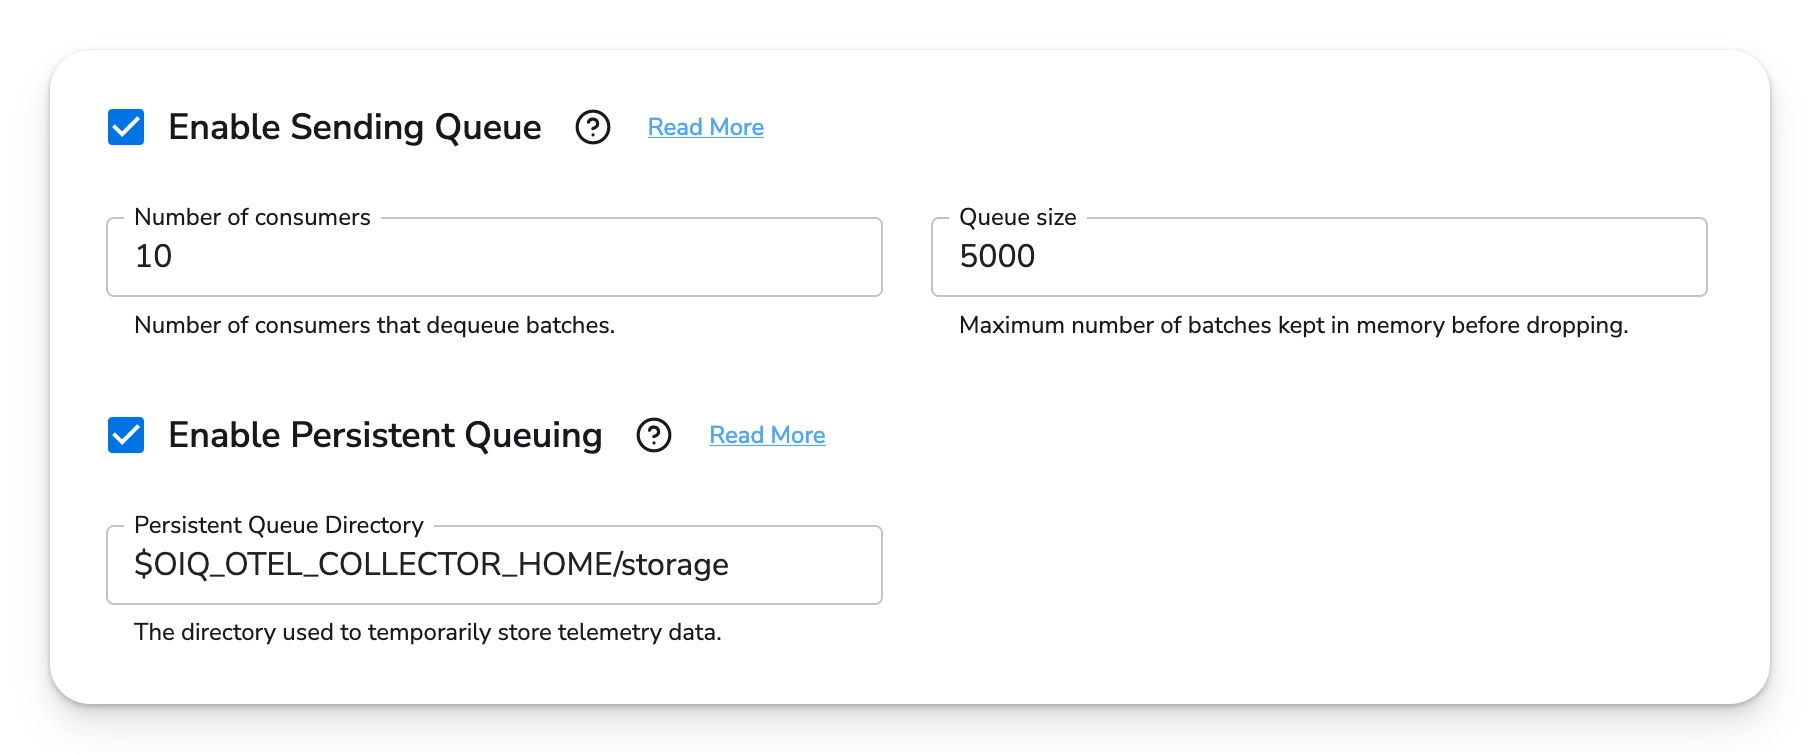Click the $OIQ_OTEL_COLLECTOR_HOME/storage path text
This screenshot has height=754, width=1820.
pyautogui.click(x=431, y=565)
